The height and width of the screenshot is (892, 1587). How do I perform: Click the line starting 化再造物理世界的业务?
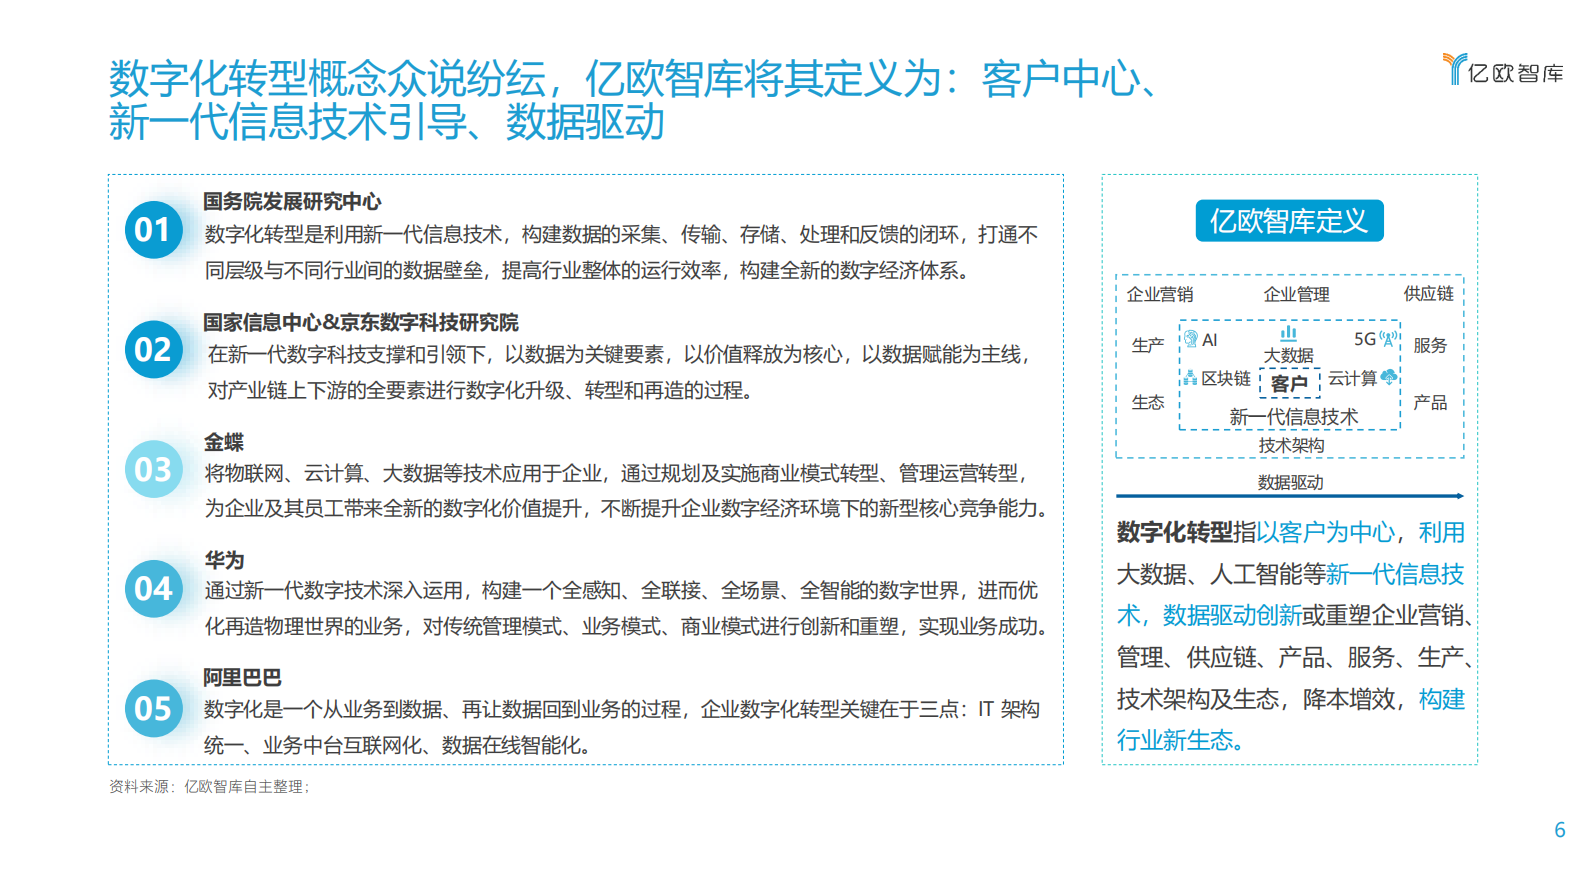click(x=626, y=627)
